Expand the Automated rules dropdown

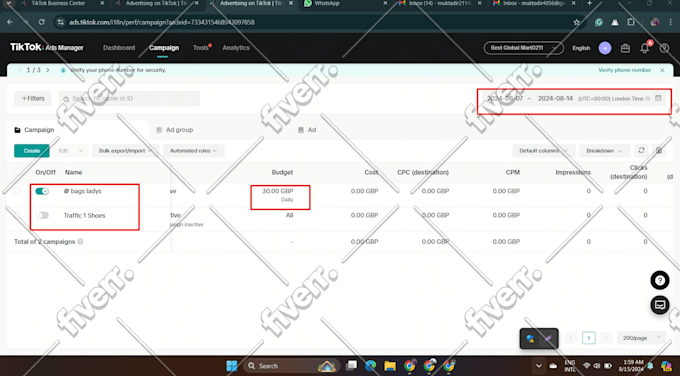(193, 150)
